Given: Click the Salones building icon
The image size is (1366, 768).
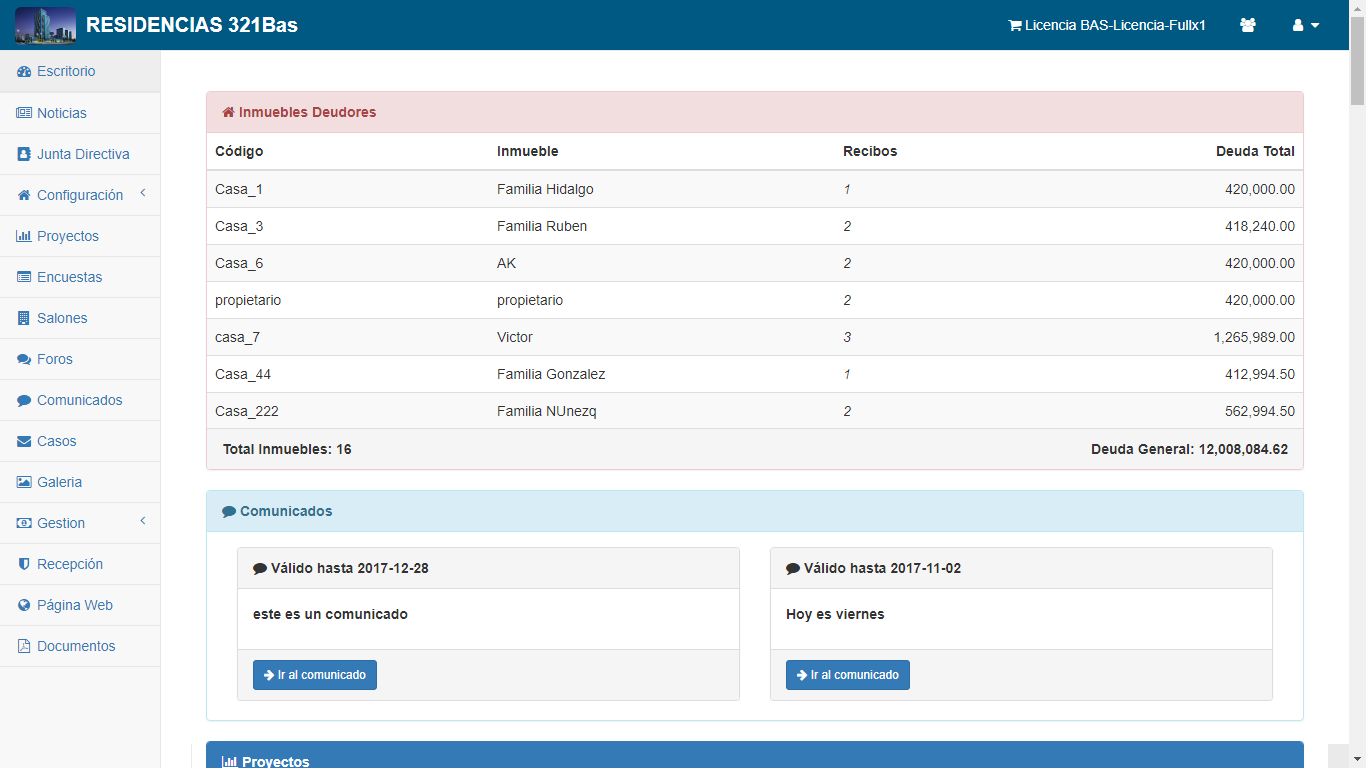Looking at the screenshot, I should [24, 318].
